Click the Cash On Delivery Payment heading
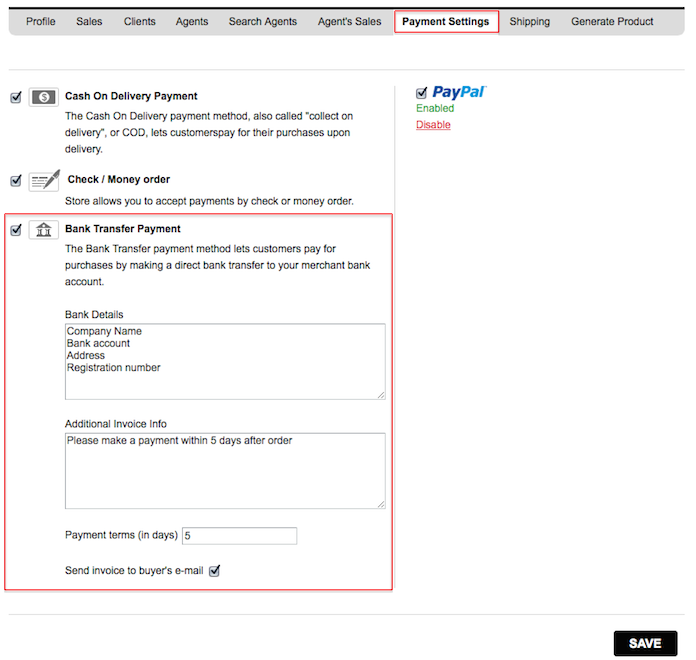This screenshot has width=696, height=660. coord(131,96)
